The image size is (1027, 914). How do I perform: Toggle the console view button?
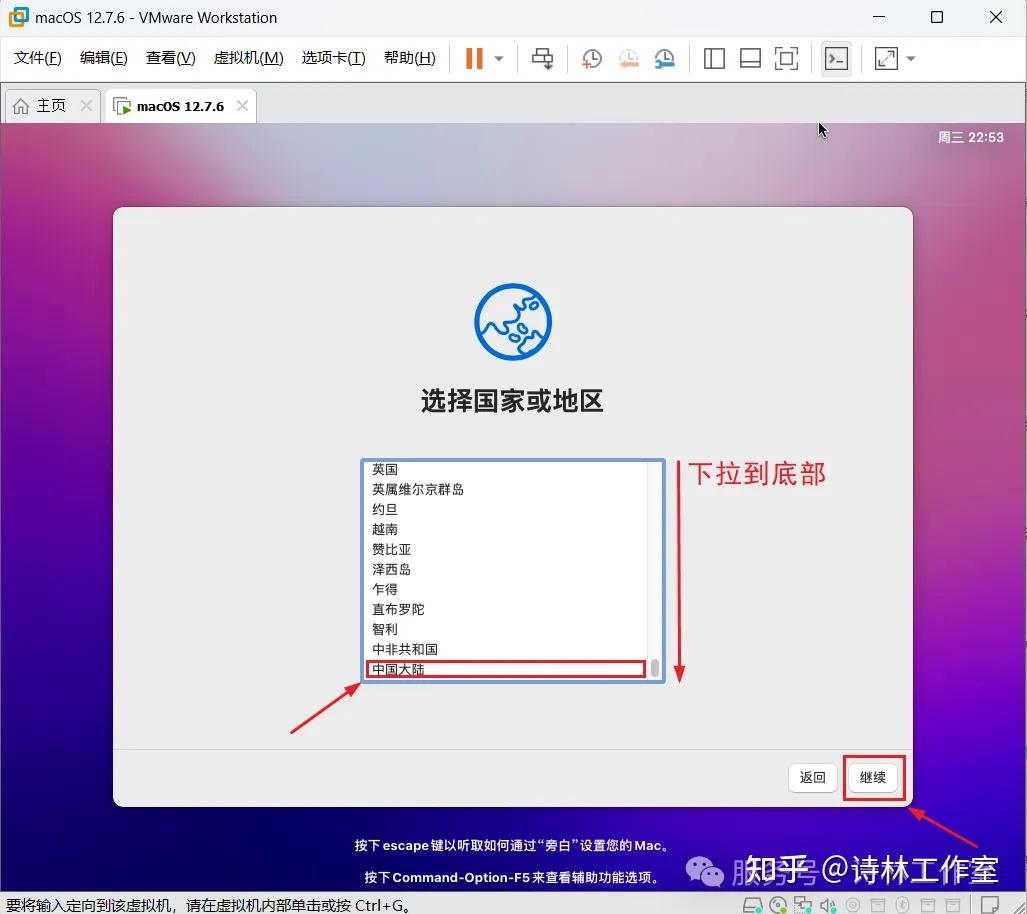tap(836, 58)
